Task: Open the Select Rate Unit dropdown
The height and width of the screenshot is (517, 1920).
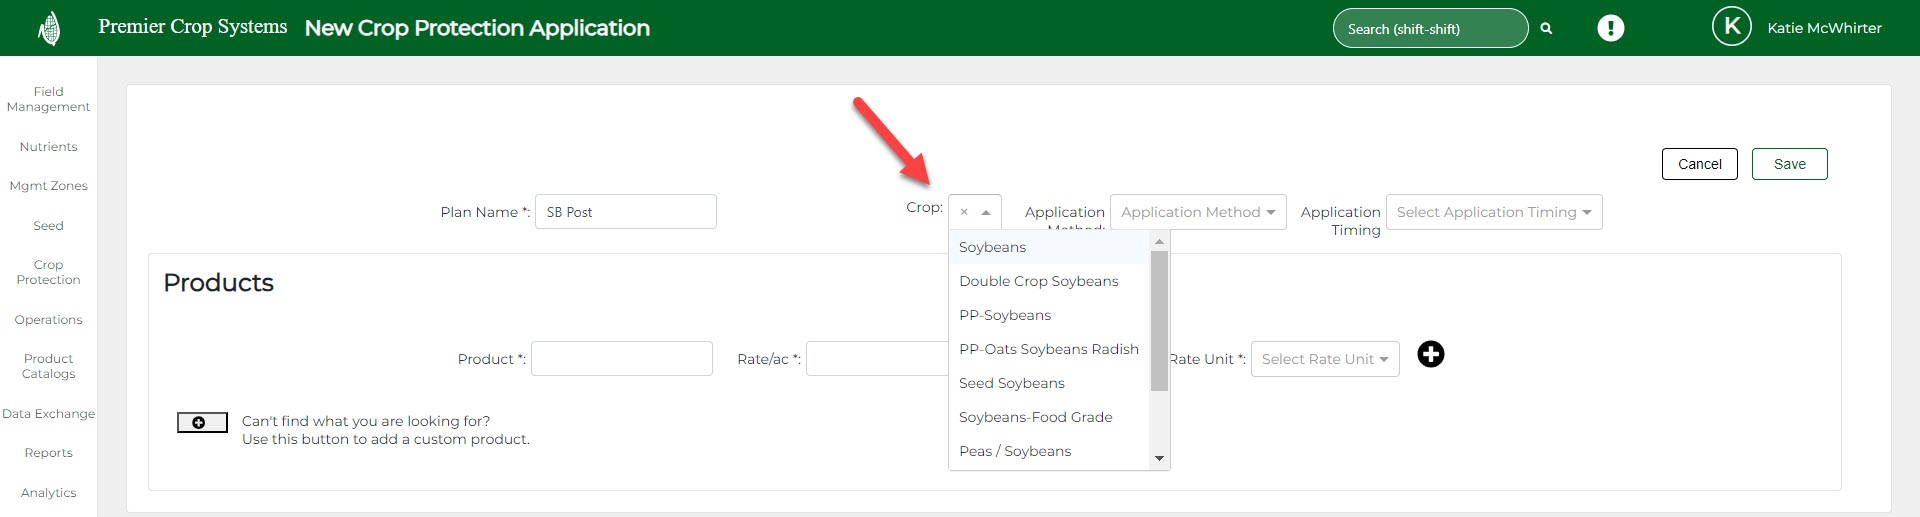Action: (1324, 359)
